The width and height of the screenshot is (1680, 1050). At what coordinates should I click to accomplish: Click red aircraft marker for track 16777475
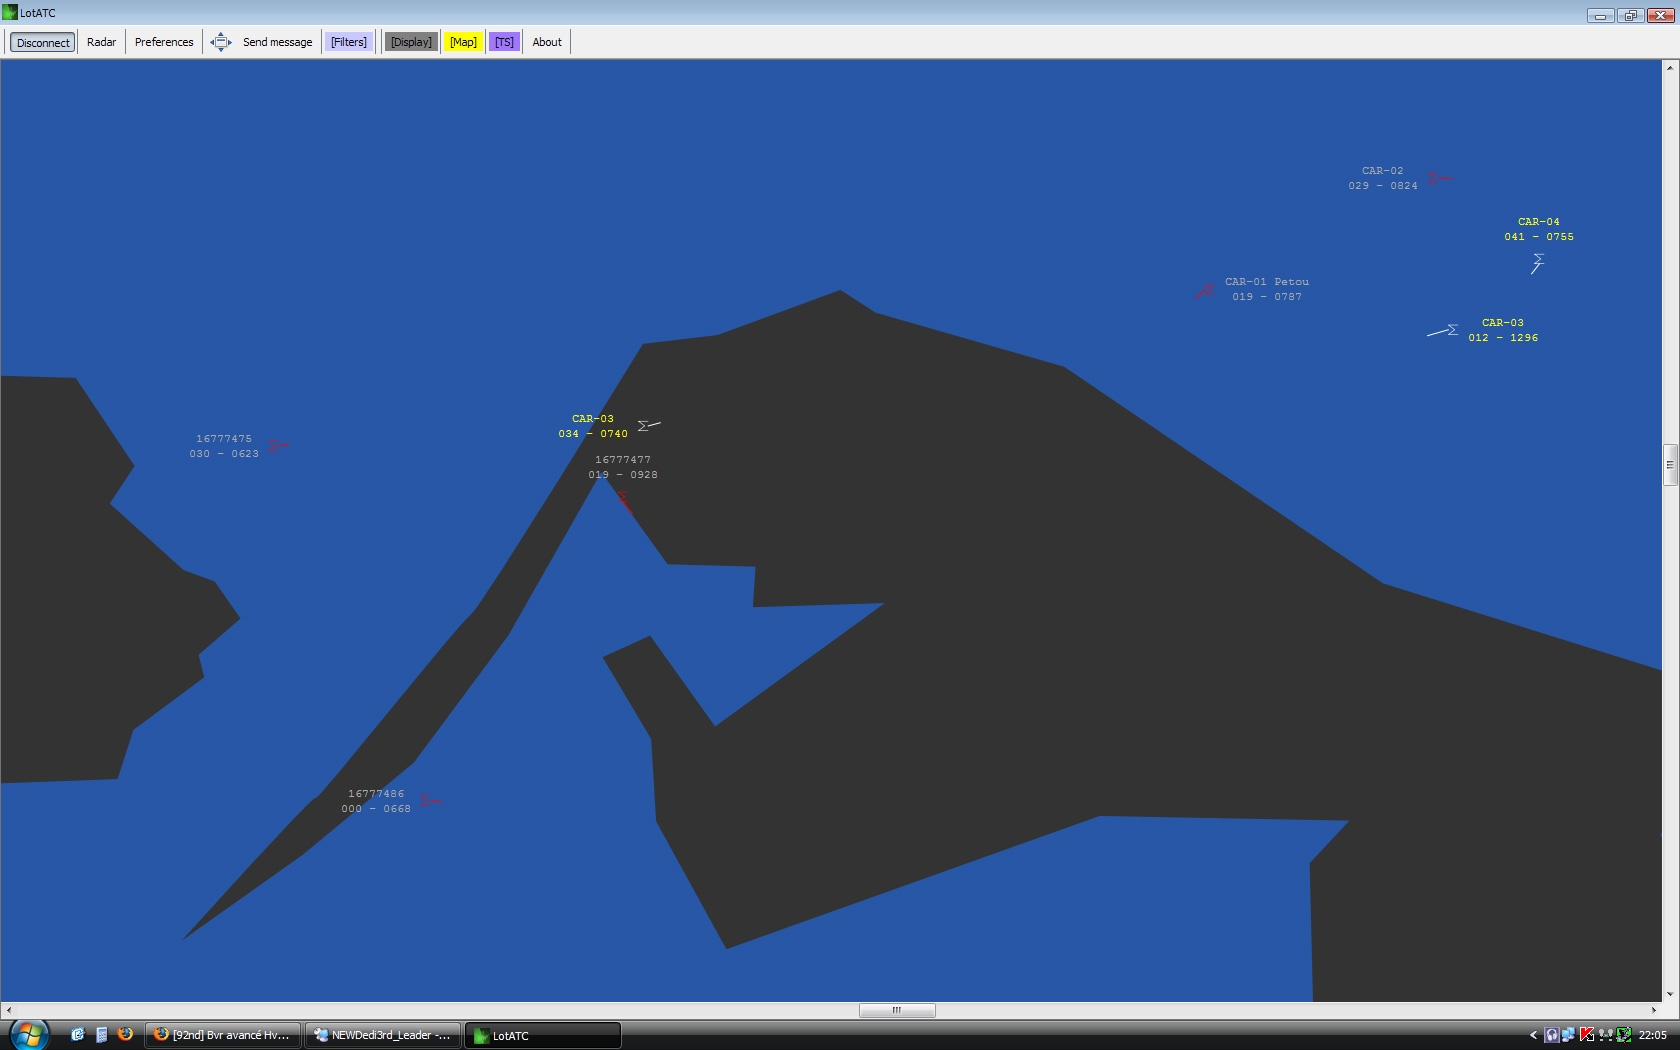click(278, 446)
